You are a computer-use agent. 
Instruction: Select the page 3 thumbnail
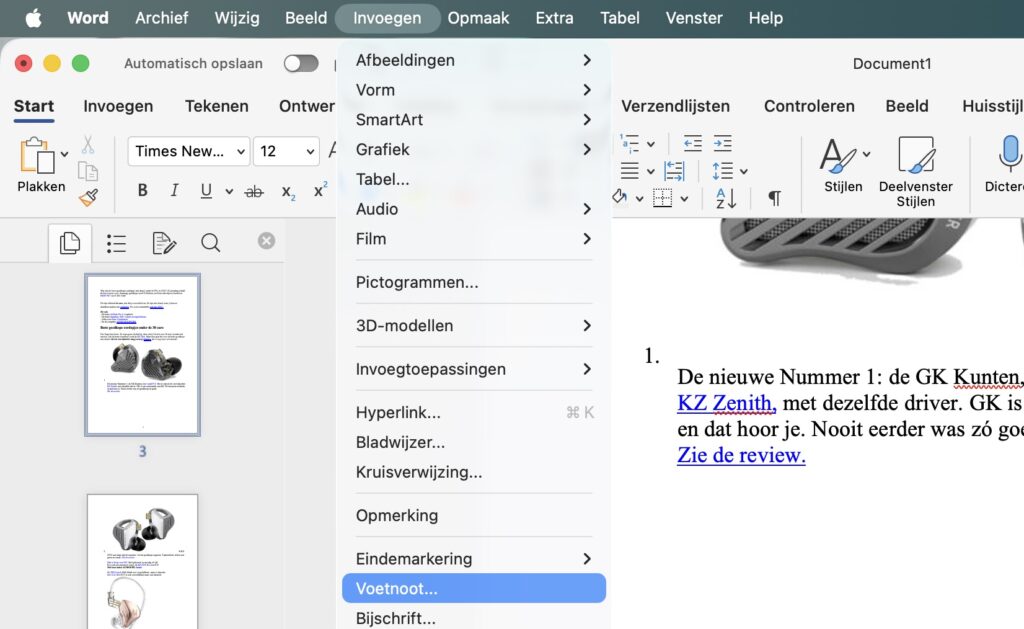(142, 355)
